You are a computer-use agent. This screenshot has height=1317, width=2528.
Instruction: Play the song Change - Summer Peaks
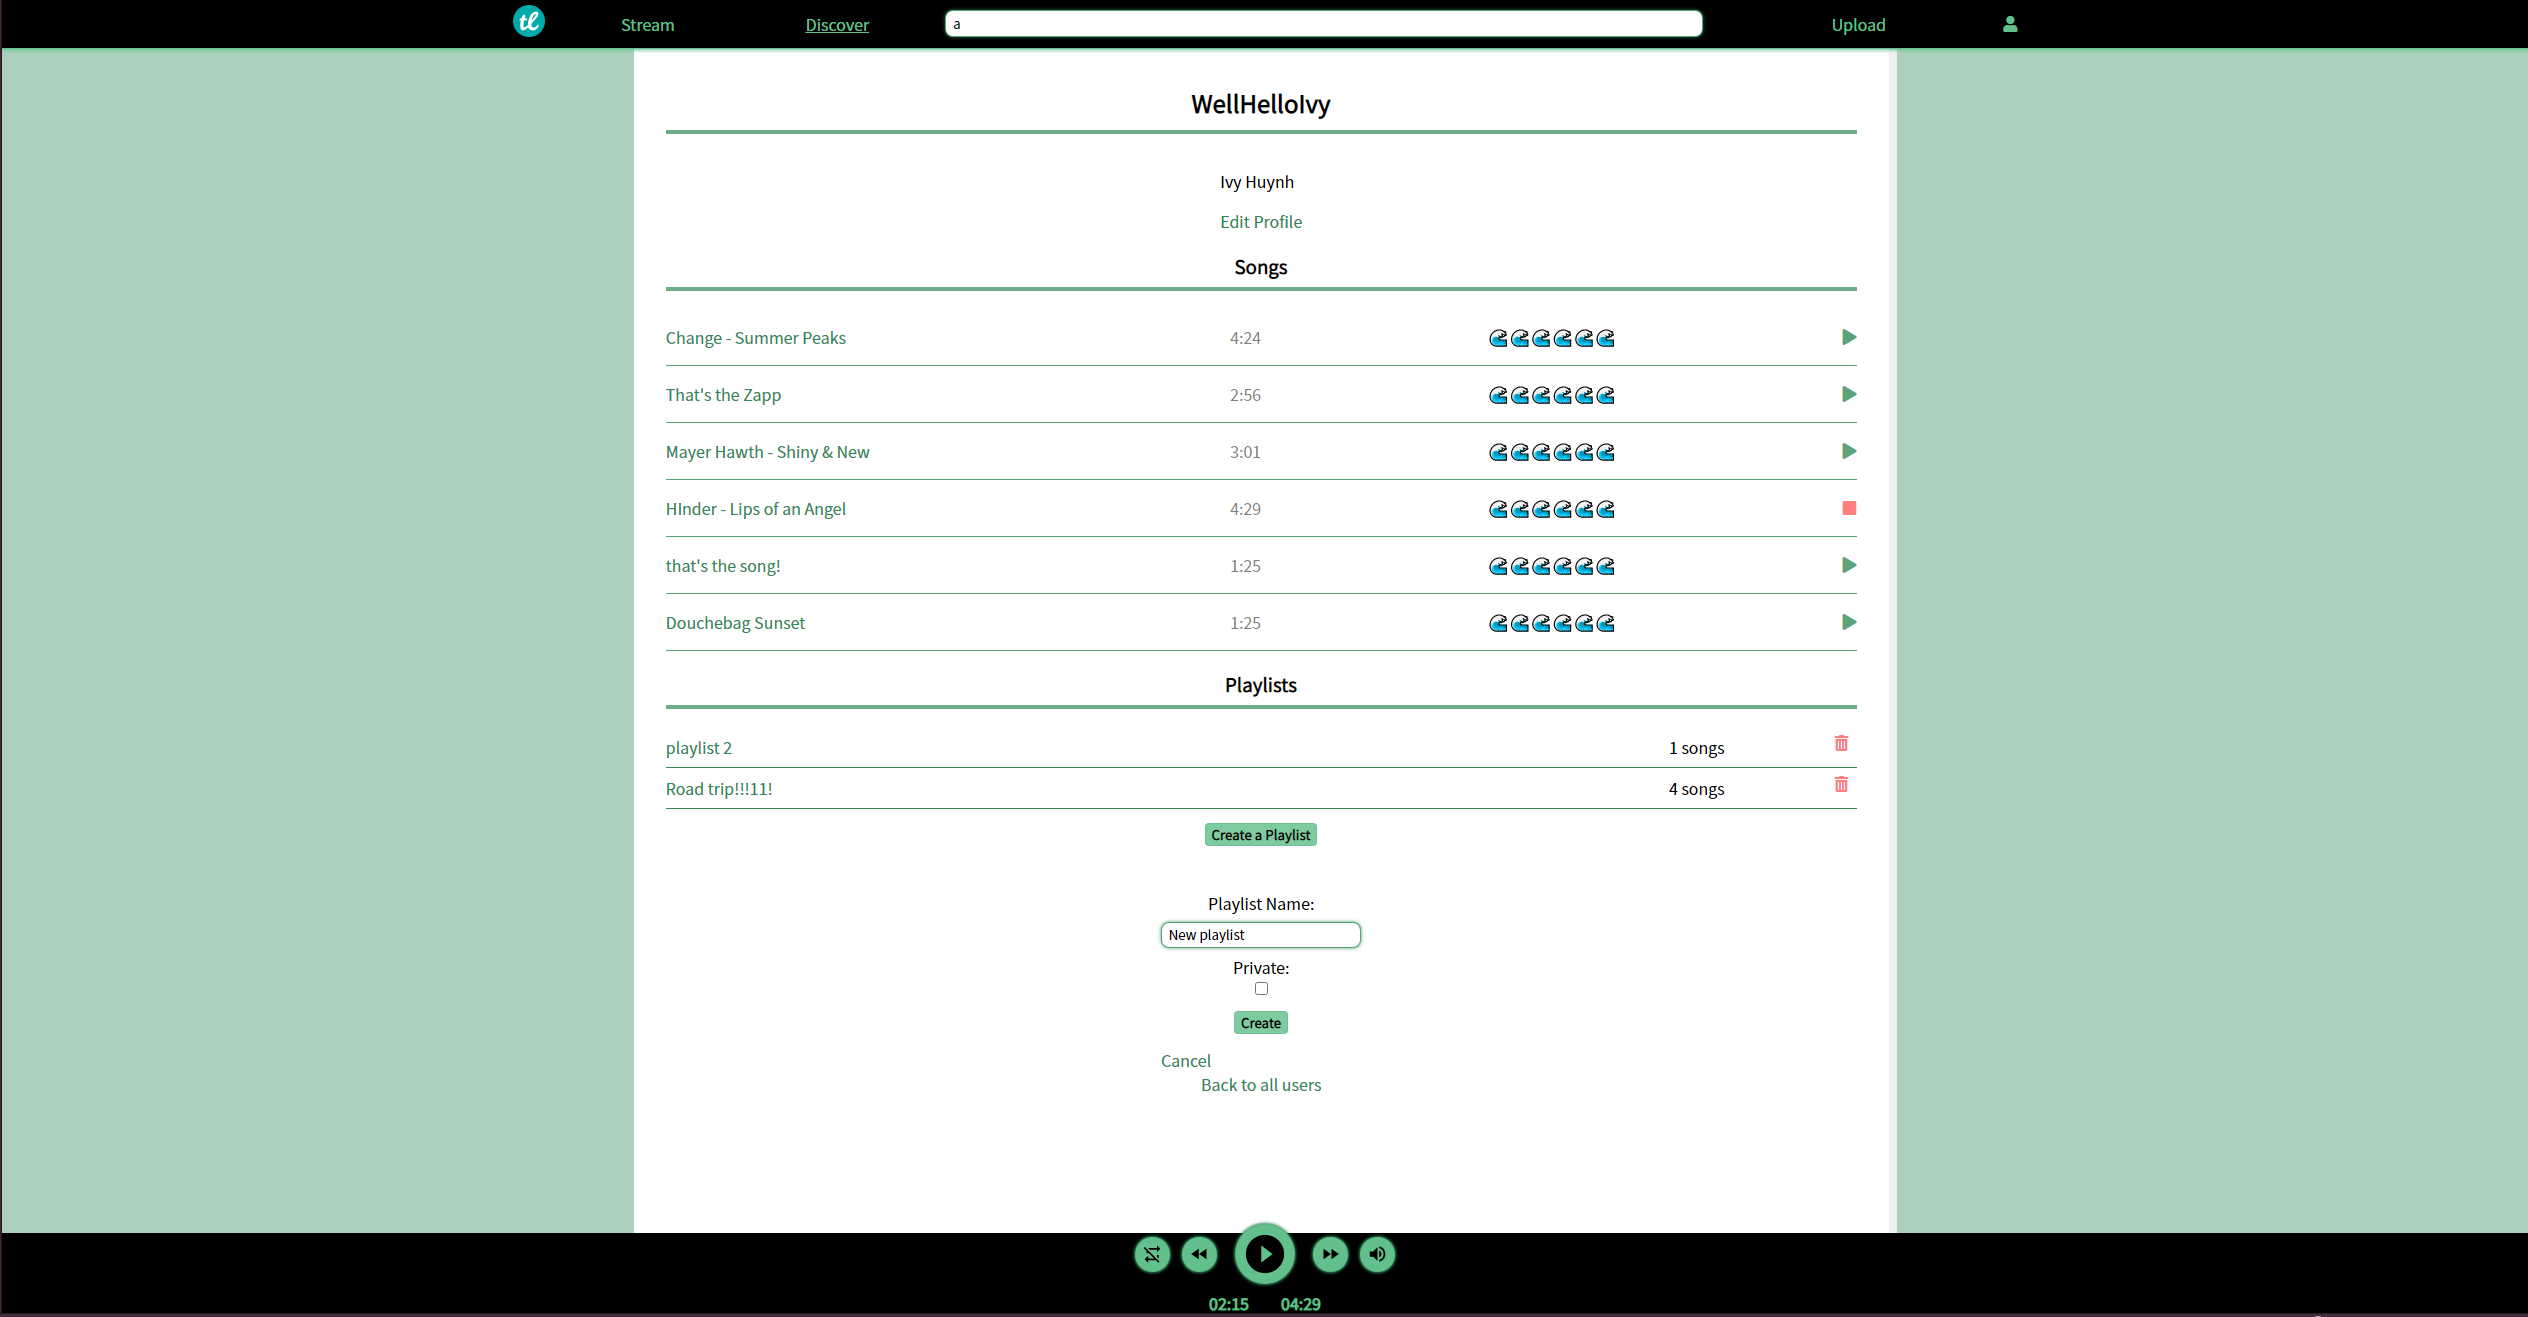click(x=1849, y=337)
